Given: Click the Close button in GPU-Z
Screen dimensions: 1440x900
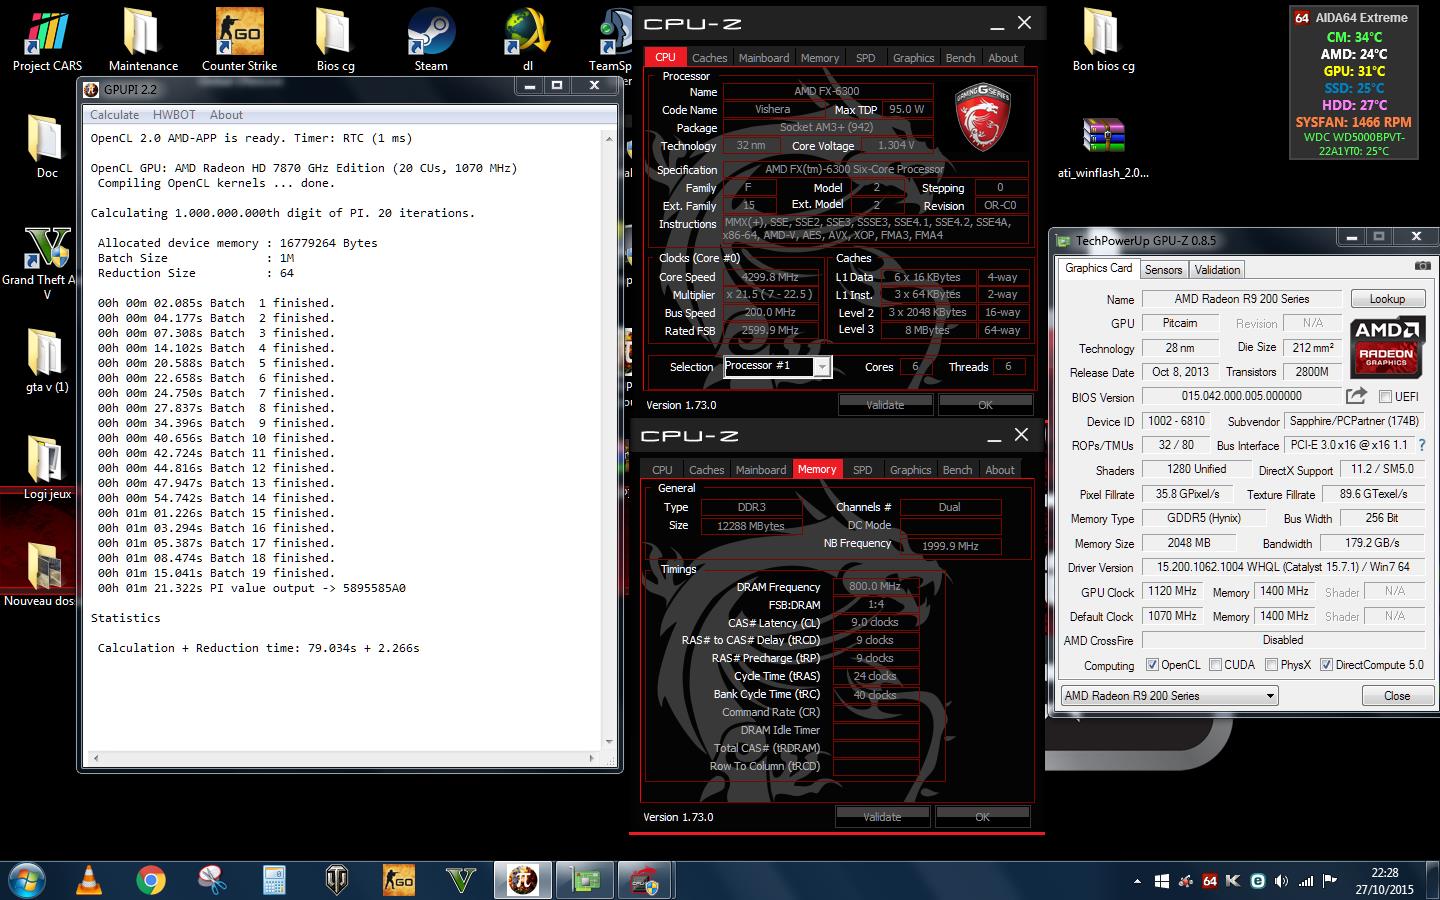Looking at the screenshot, I should [x=1397, y=695].
